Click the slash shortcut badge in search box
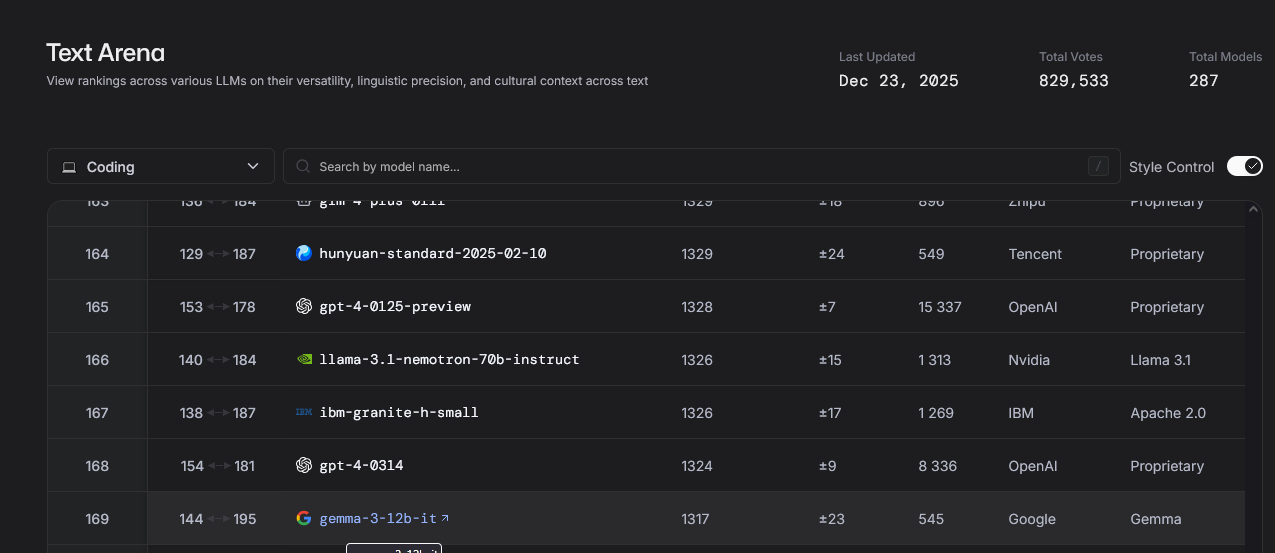This screenshot has width=1275, height=553. pos(1098,167)
